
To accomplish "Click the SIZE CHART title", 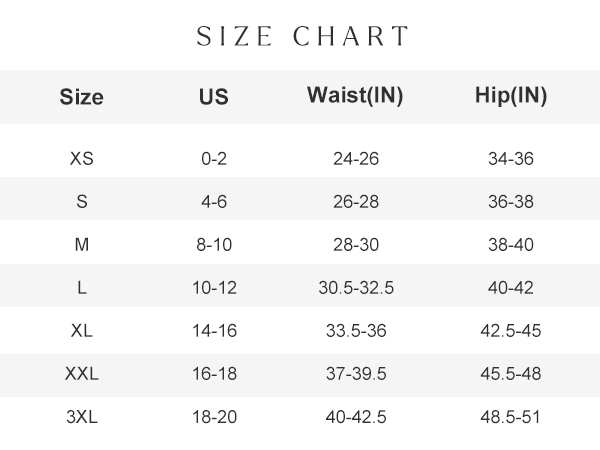I will coord(302,36).
